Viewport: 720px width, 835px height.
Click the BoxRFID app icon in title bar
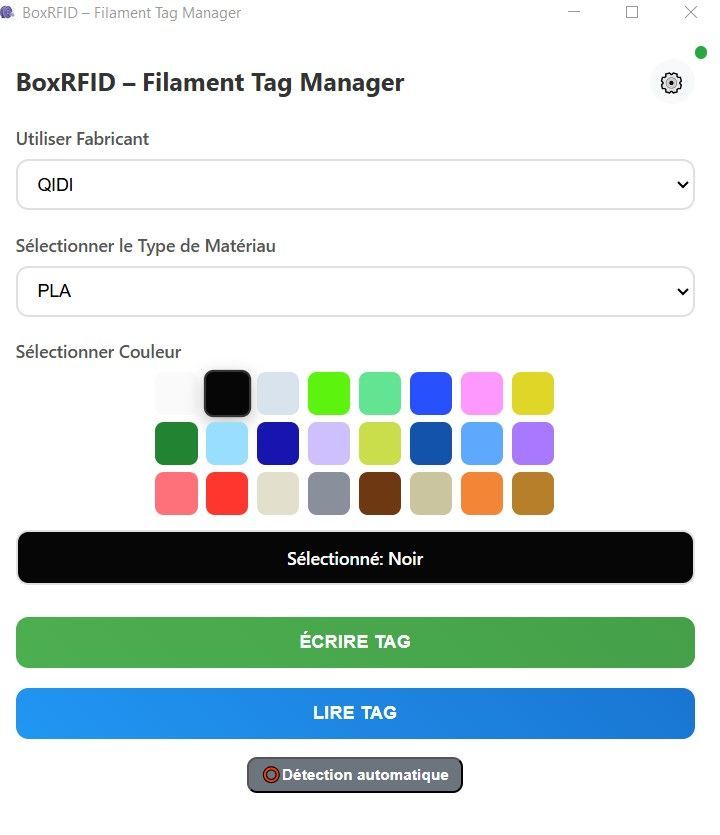7,12
